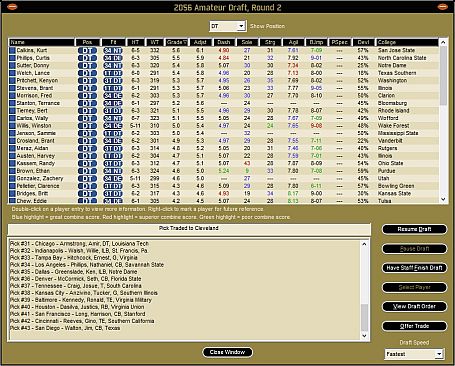Click the blue marker beside Sutter, Donny

12,65
